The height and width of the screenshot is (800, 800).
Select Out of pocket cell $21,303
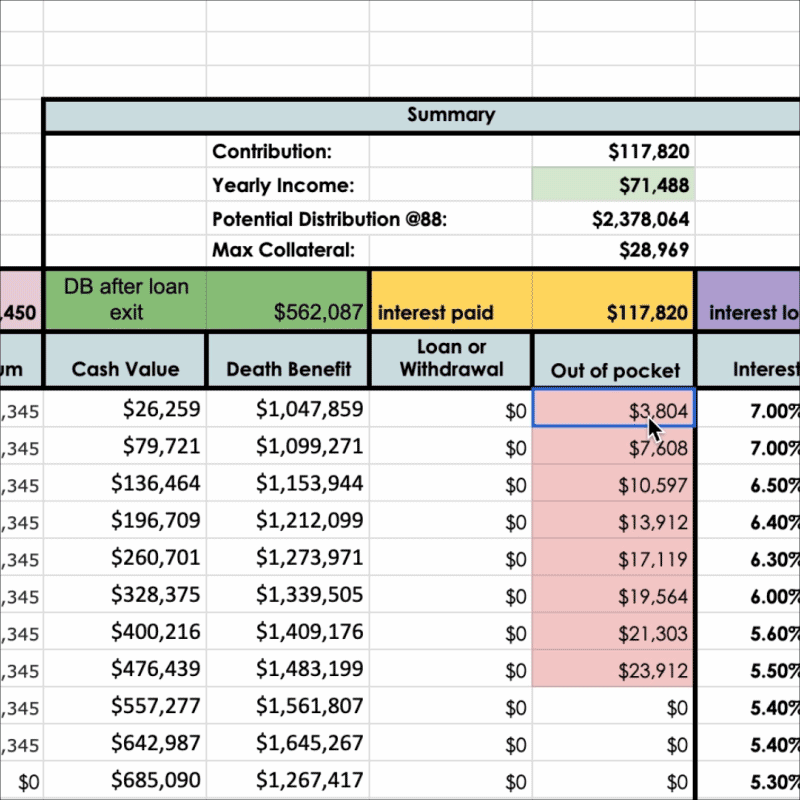tap(613, 632)
